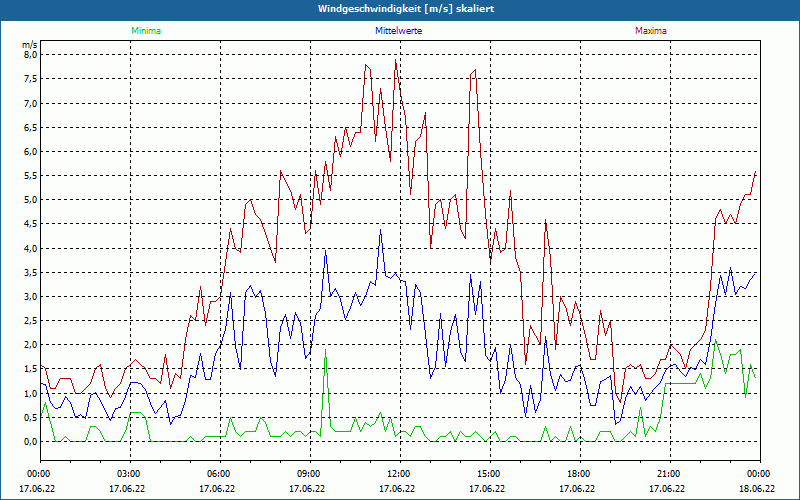Click the 4,5 y-axis value
This screenshot has width=800, height=500.
[x=30, y=224]
